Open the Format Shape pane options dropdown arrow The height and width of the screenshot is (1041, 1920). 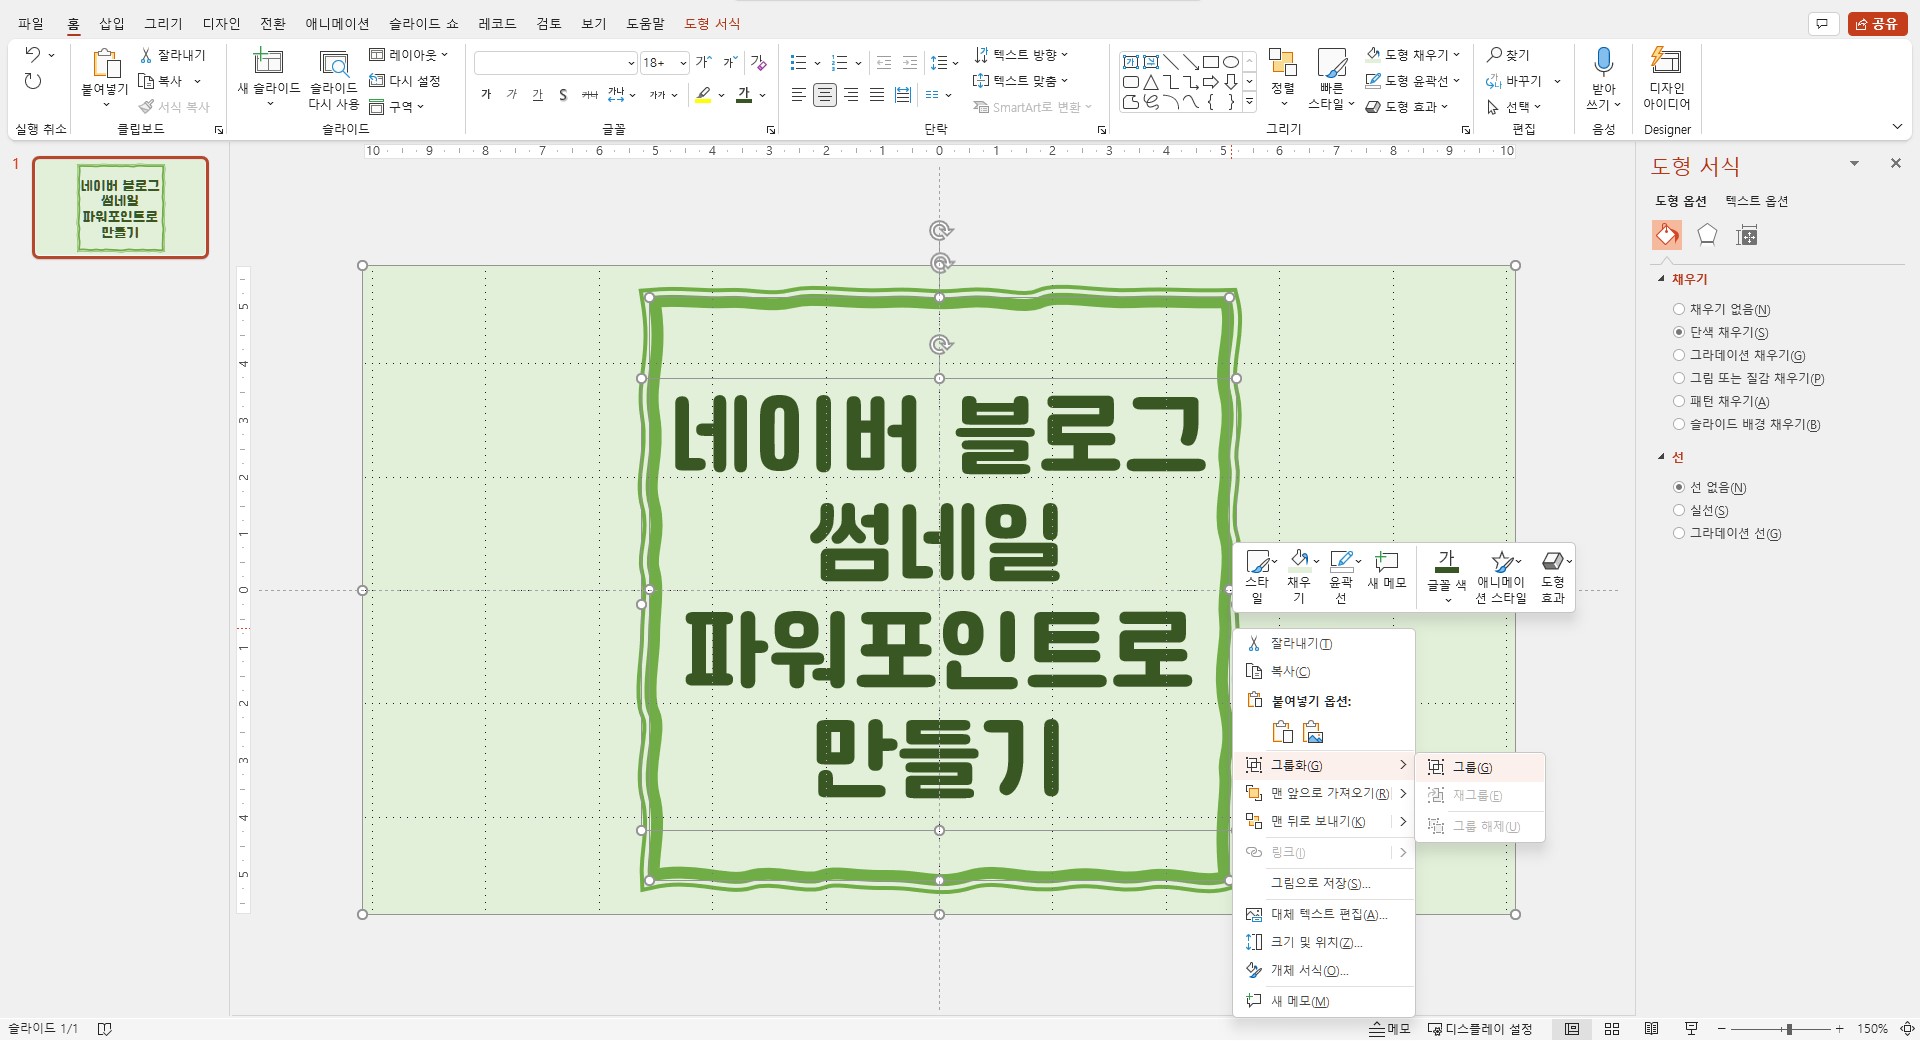coord(1854,163)
